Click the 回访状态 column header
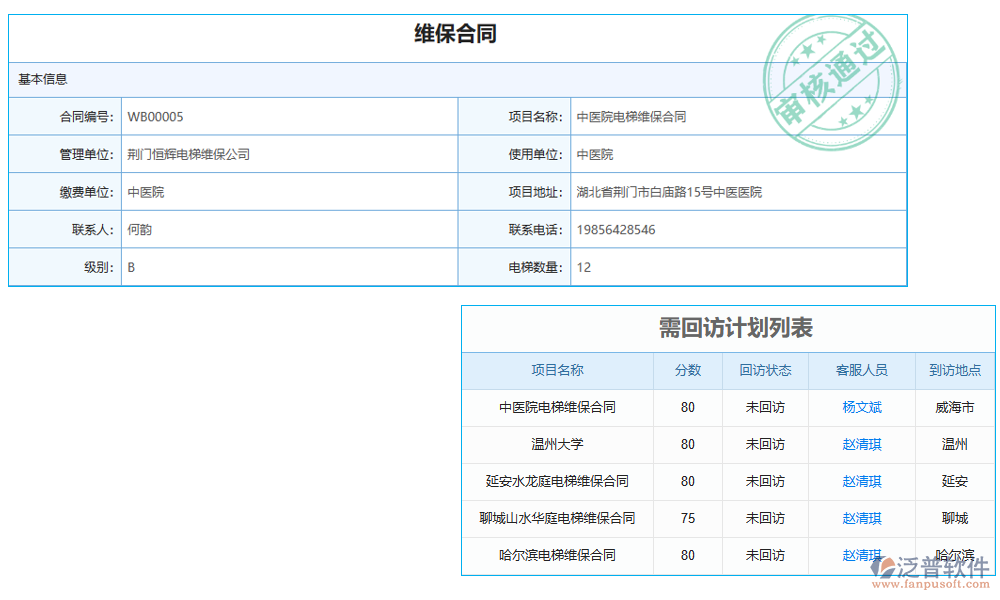1000x600 pixels. [x=765, y=370]
